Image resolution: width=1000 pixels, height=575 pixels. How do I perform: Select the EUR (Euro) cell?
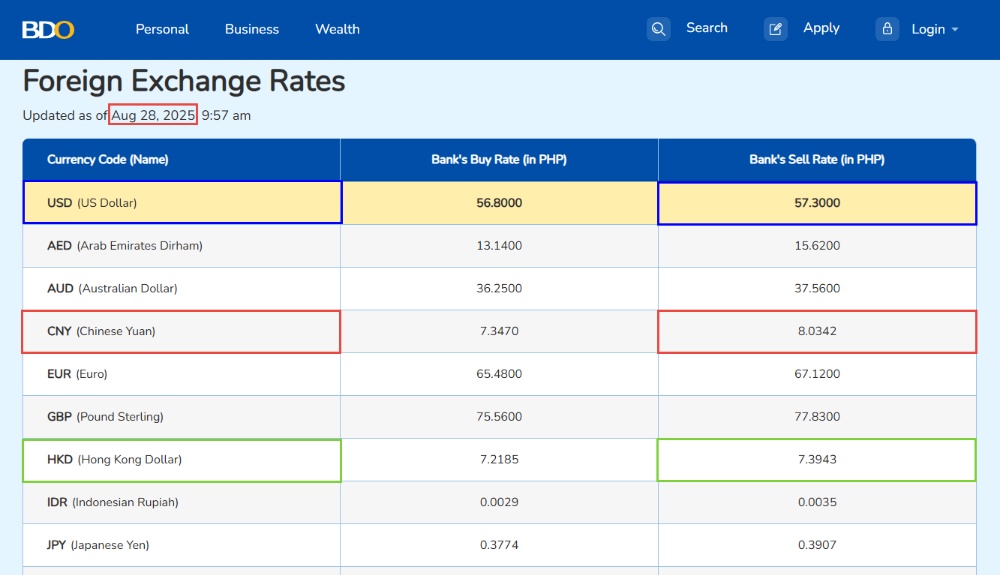click(x=182, y=374)
